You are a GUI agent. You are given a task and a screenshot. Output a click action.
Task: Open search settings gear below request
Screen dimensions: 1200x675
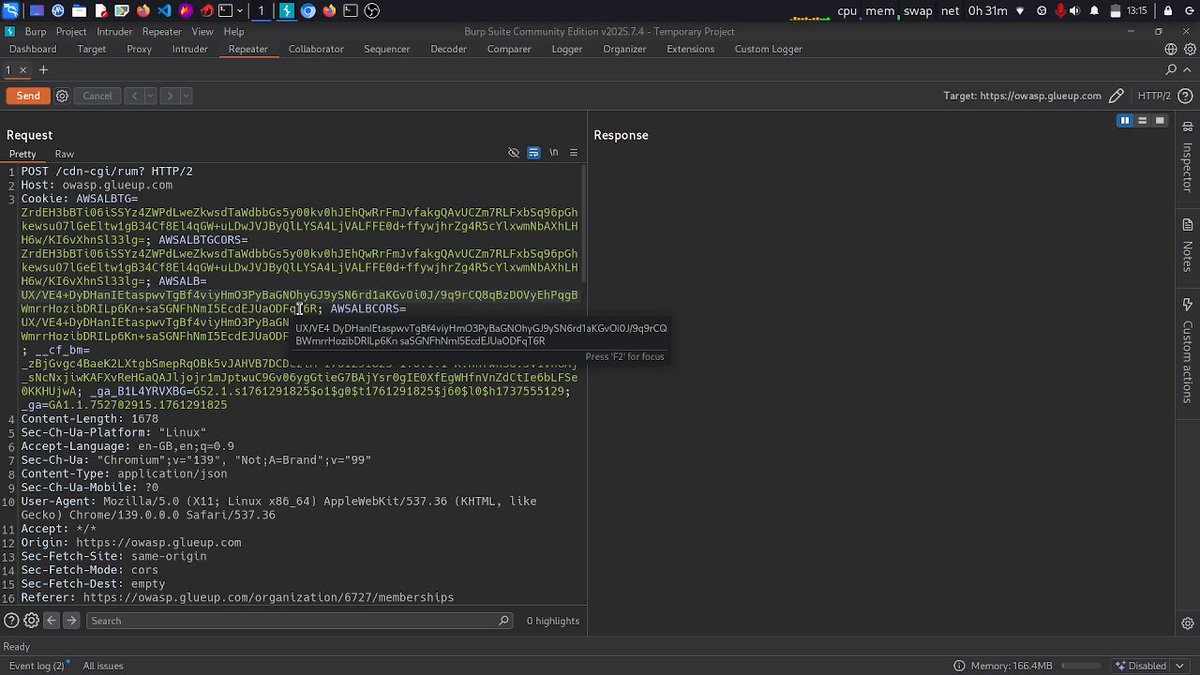point(31,620)
